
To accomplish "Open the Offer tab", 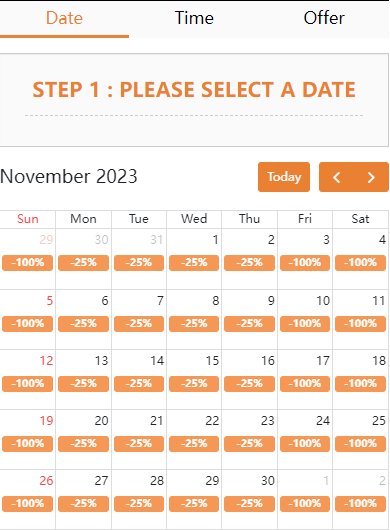I will (324, 18).
